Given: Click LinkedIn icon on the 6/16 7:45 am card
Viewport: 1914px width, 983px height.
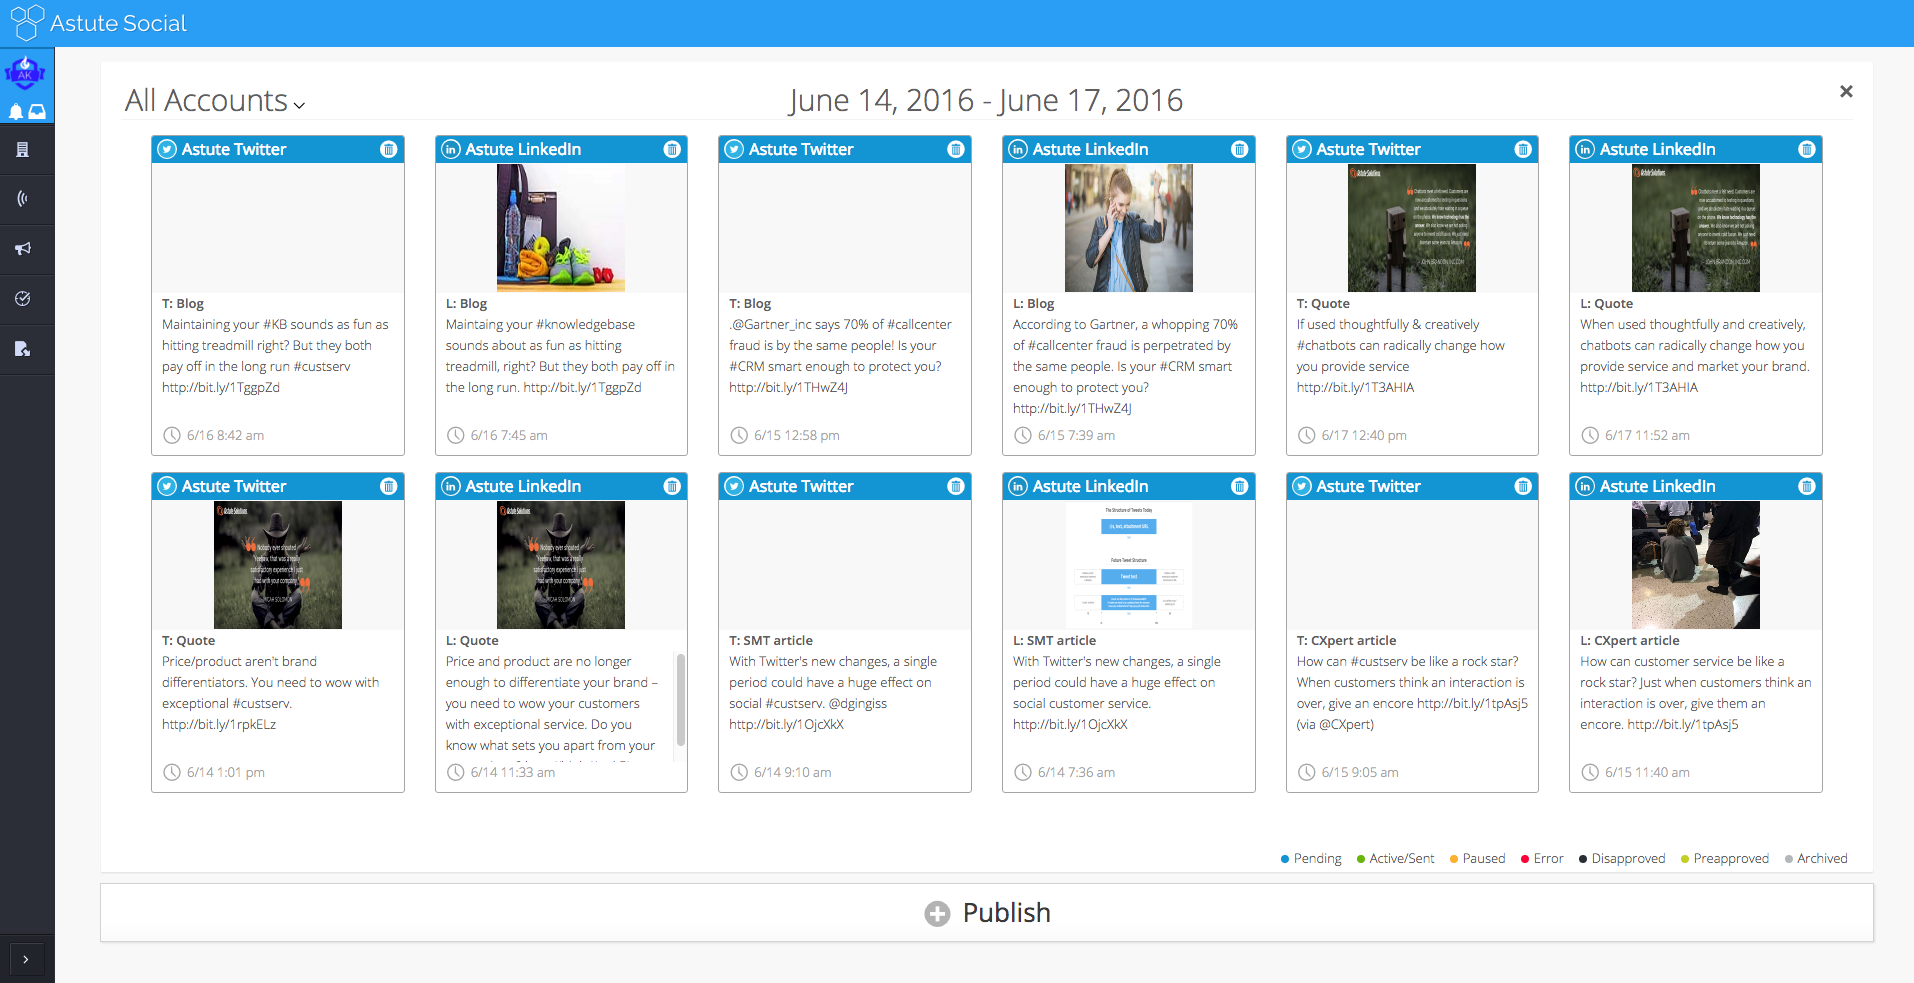Looking at the screenshot, I should pyautogui.click(x=451, y=149).
